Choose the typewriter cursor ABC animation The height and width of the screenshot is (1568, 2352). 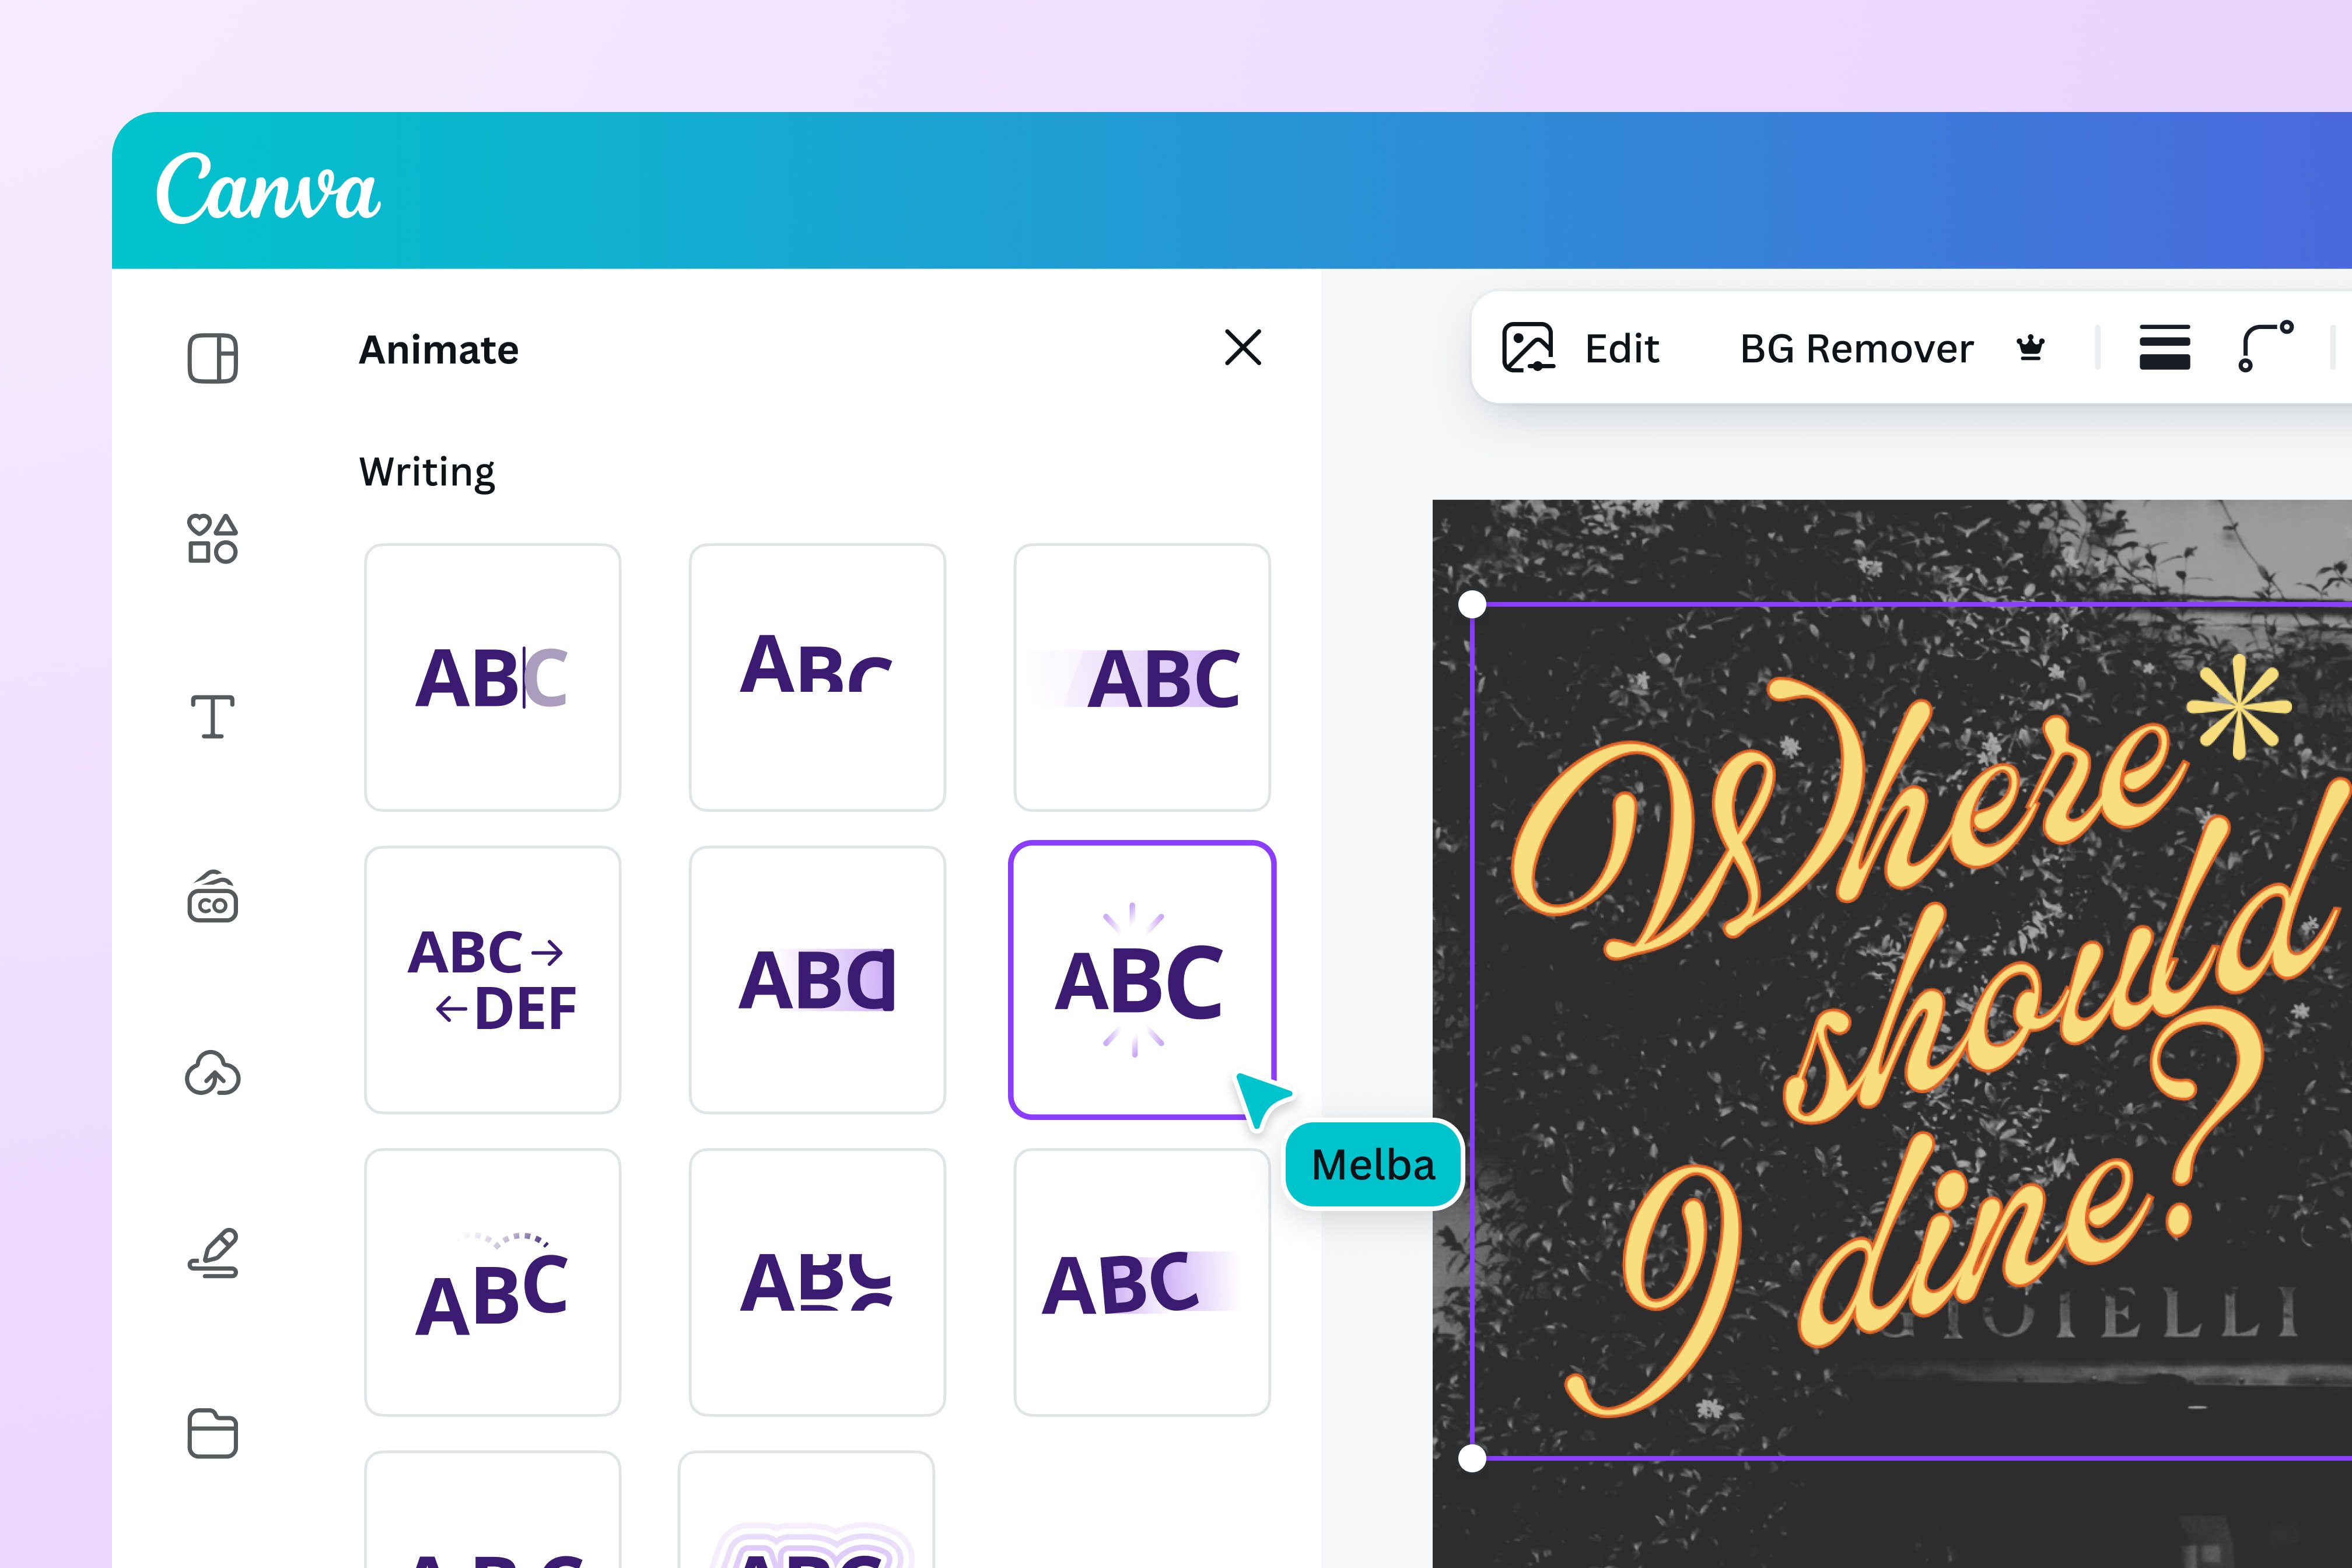tap(492, 677)
